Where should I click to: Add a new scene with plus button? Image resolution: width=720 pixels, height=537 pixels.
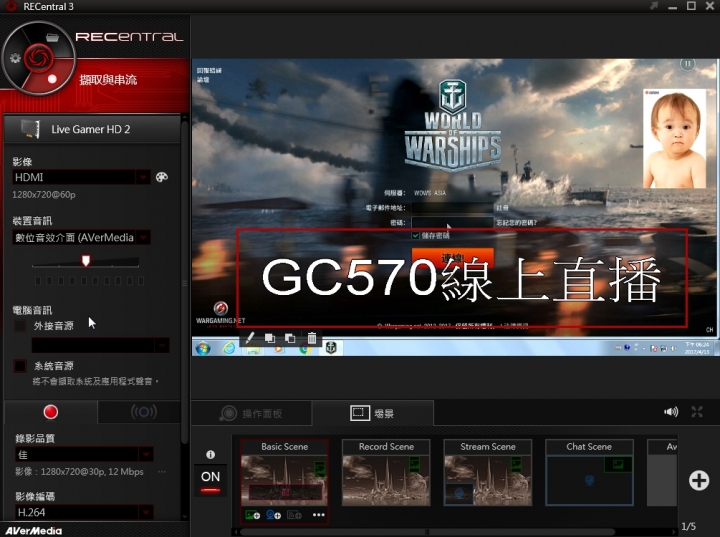[x=698, y=480]
